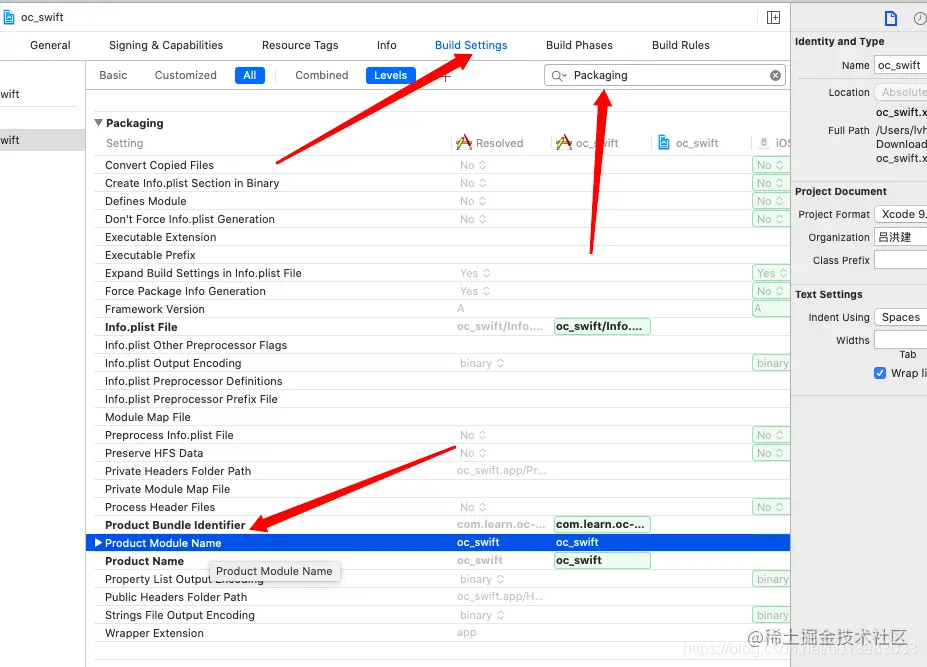
Task: Select the Executable Extension setting
Action: click(x=442, y=237)
